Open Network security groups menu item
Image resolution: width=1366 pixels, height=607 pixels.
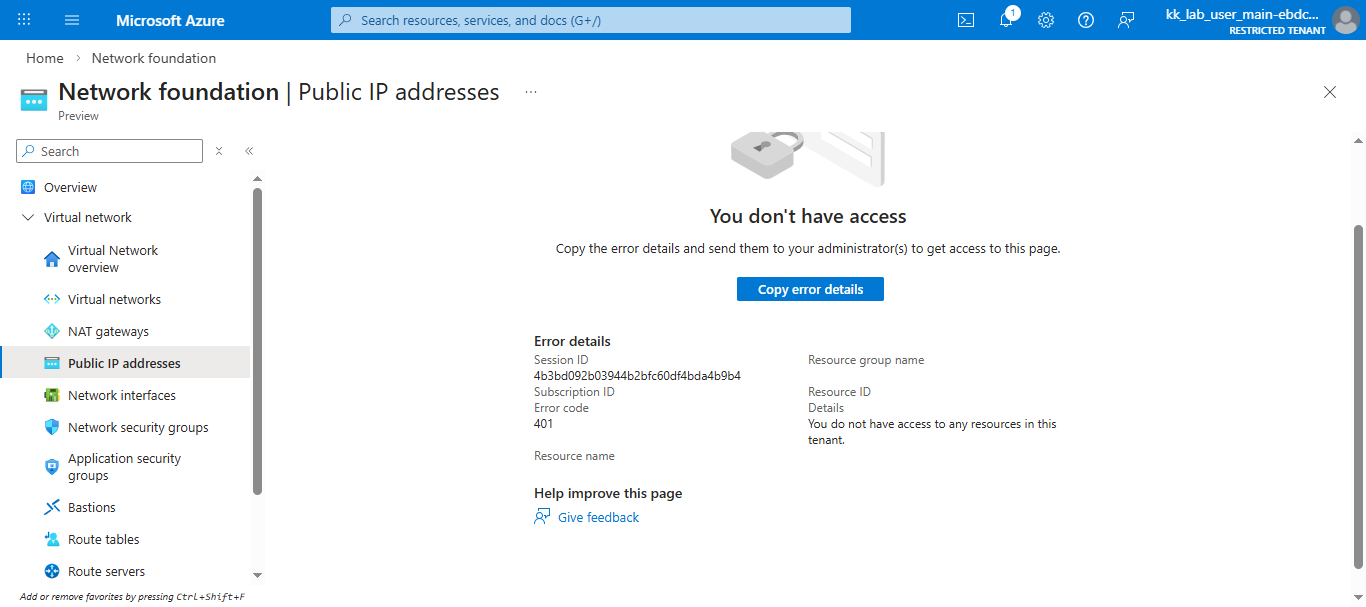pos(138,428)
